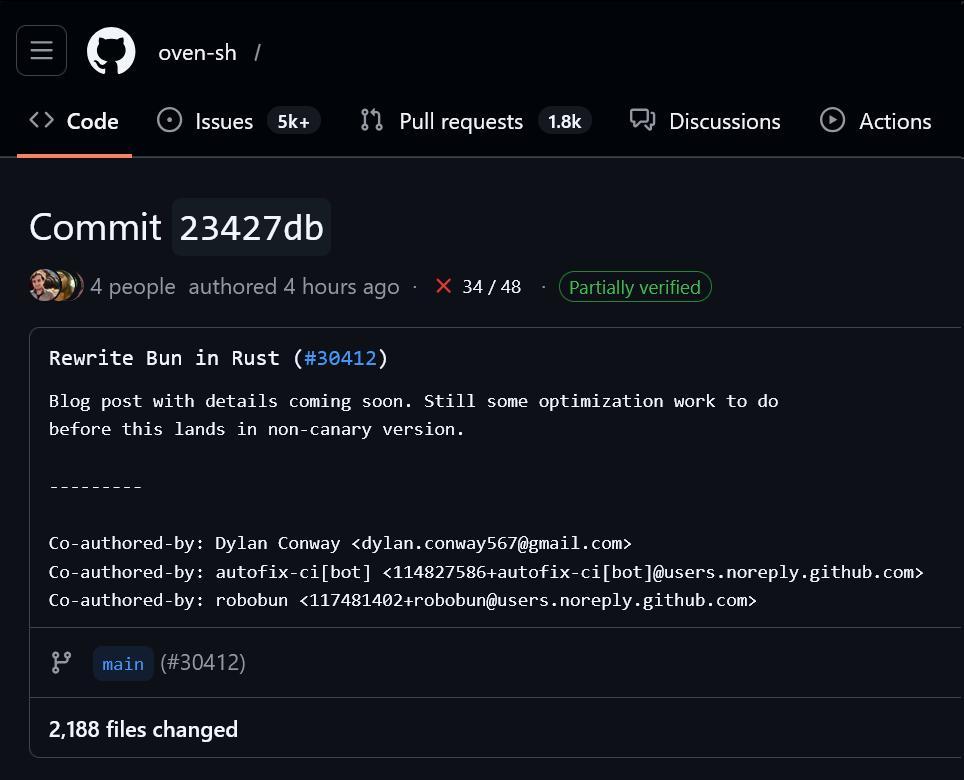Click the 5k+ issues counter badge

click(x=293, y=121)
